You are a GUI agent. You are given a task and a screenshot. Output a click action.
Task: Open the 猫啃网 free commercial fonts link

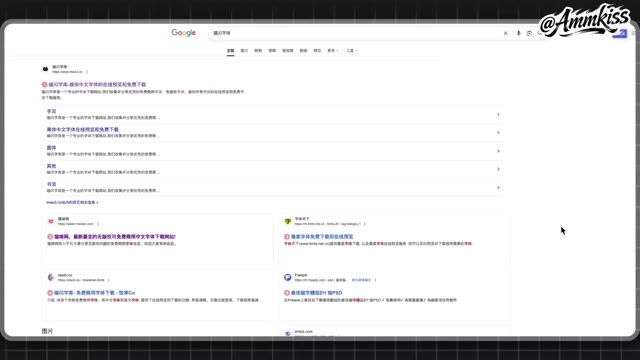pyautogui.click(x=115, y=236)
